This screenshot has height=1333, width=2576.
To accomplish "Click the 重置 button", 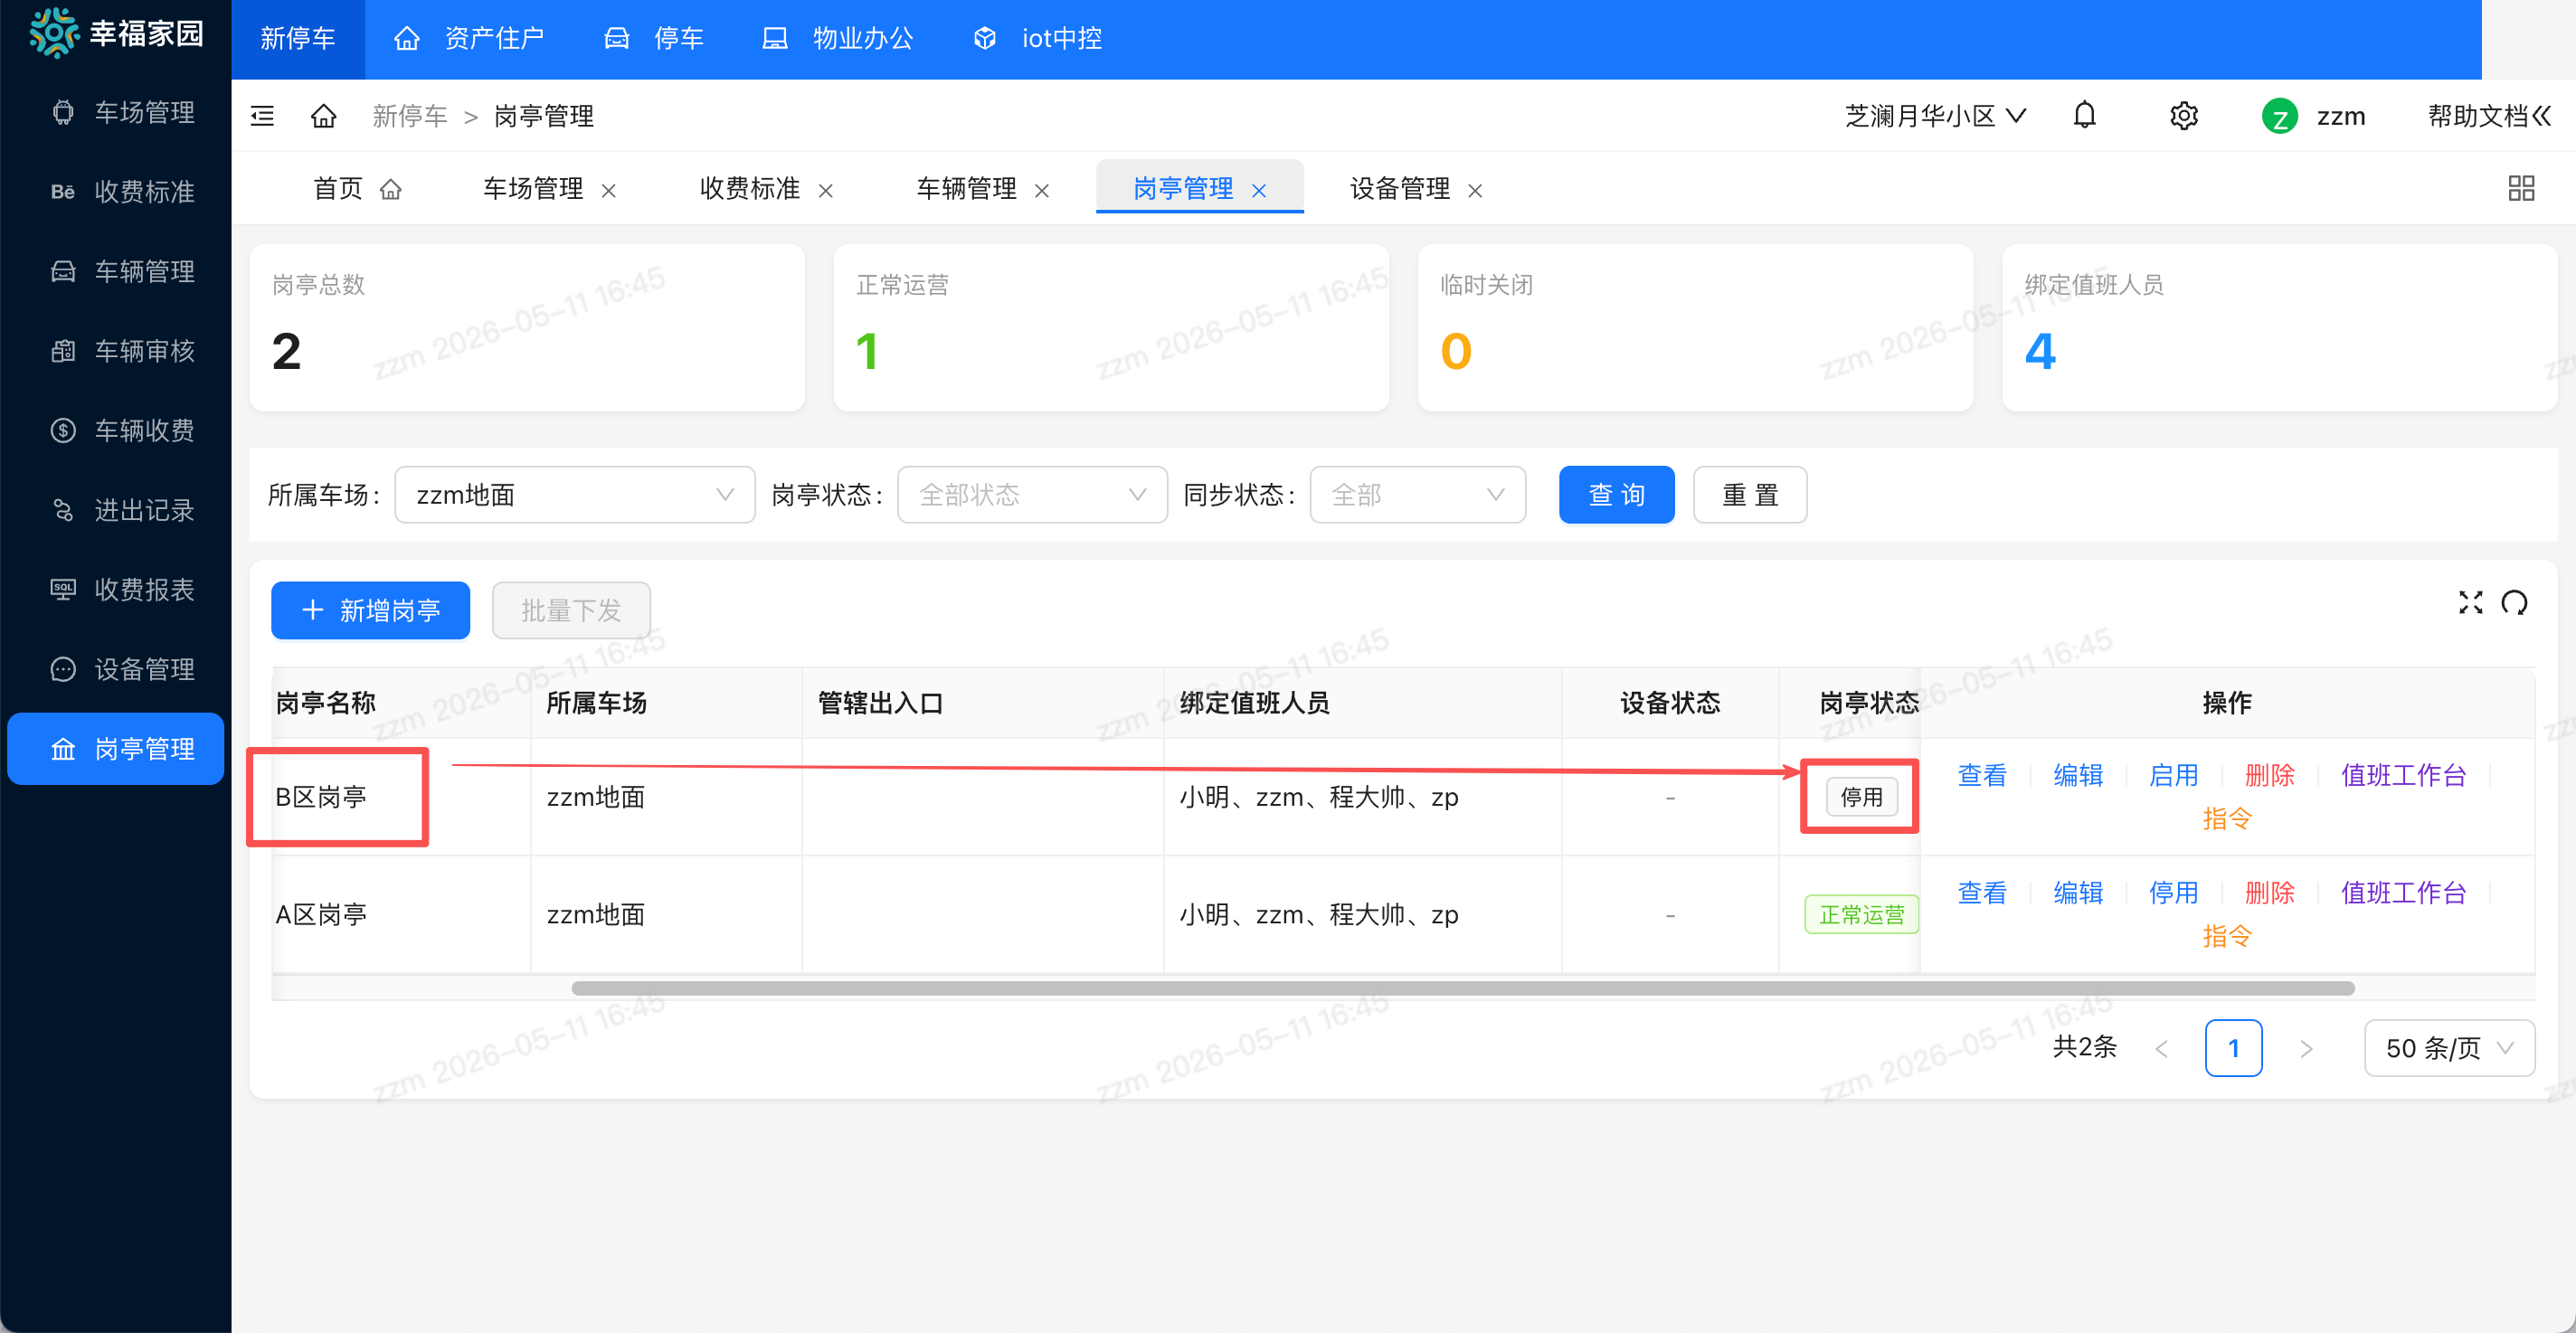I will [1749, 494].
